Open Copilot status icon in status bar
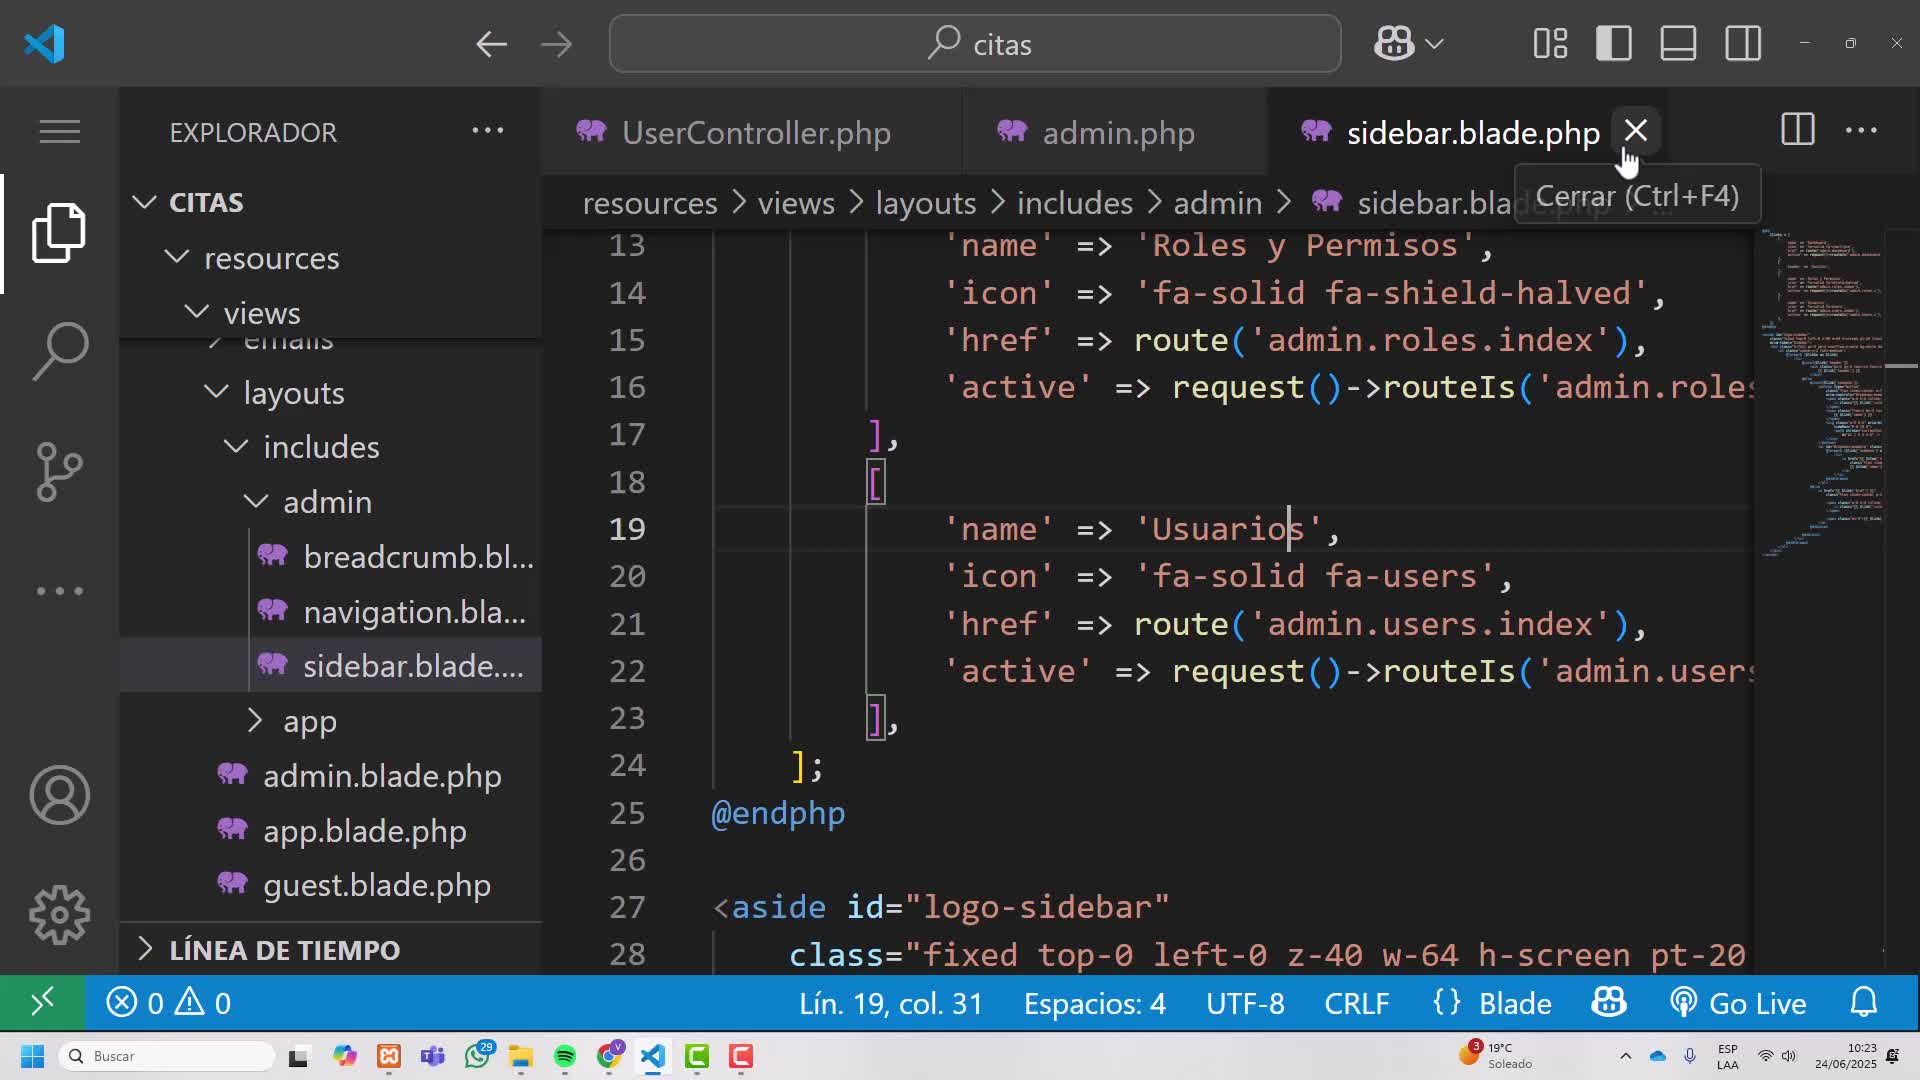The image size is (1920, 1080). [1609, 1003]
